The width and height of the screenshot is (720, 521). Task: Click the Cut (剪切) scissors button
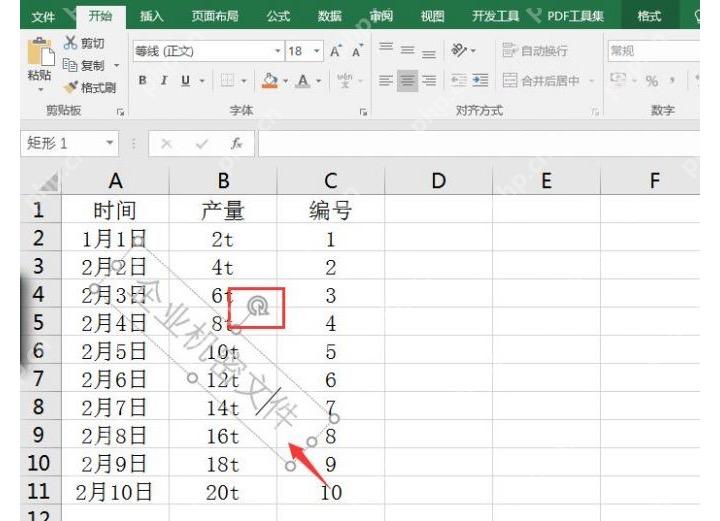pyautogui.click(x=84, y=43)
